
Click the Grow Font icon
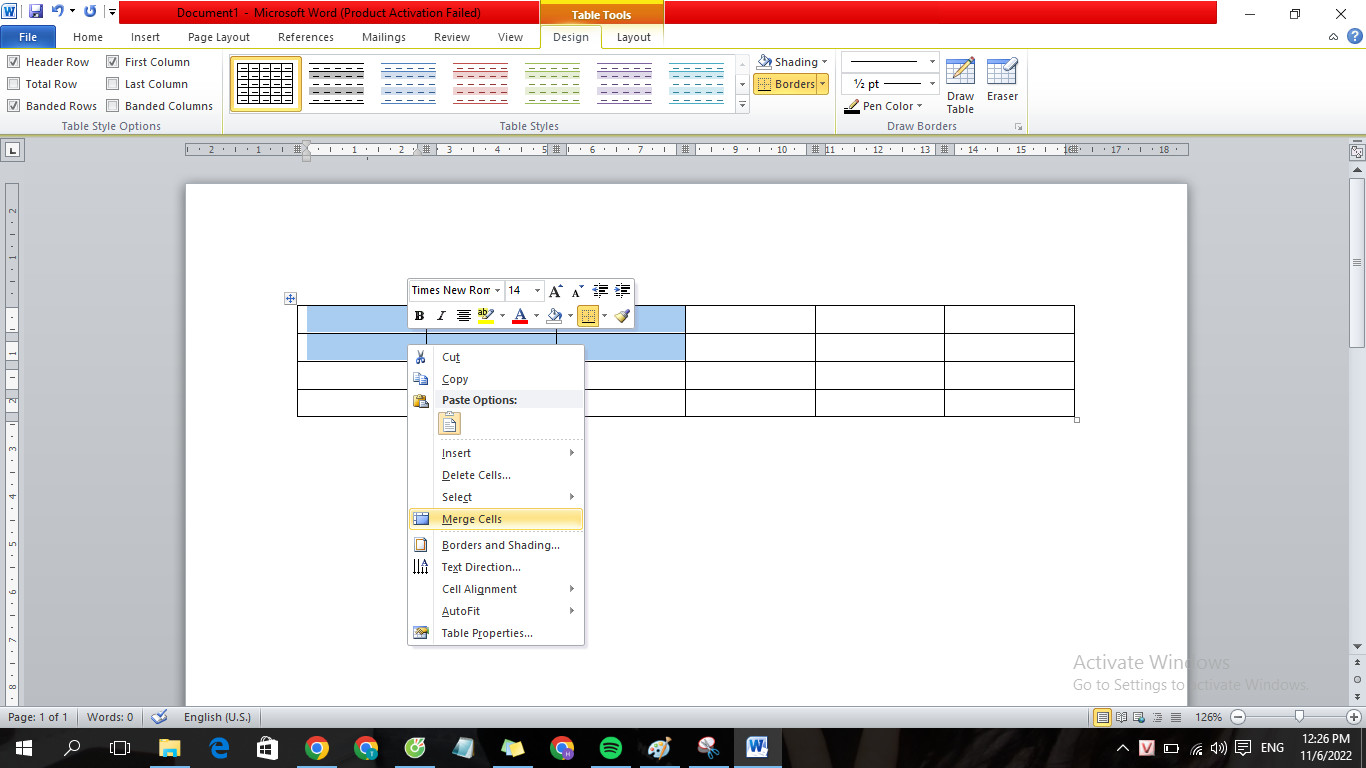coord(556,291)
